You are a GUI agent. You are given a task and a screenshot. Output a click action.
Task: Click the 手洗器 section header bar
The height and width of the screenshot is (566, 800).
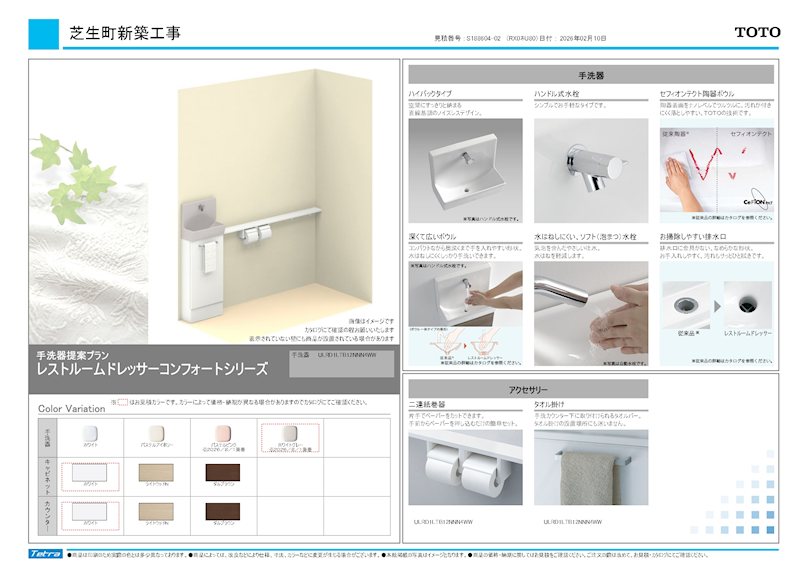pos(590,75)
